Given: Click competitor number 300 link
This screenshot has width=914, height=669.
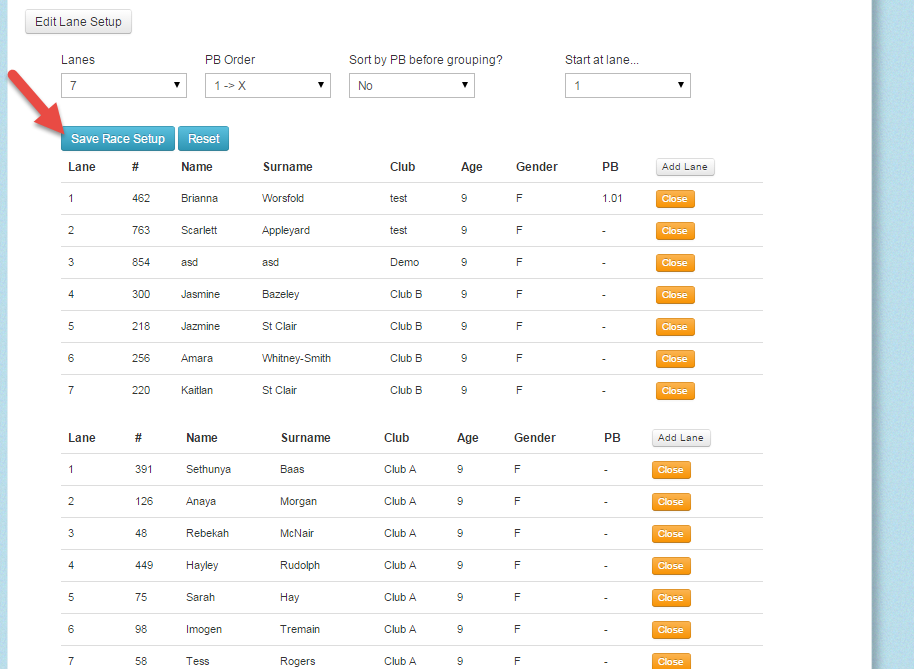Looking at the screenshot, I should pyautogui.click(x=143, y=294).
